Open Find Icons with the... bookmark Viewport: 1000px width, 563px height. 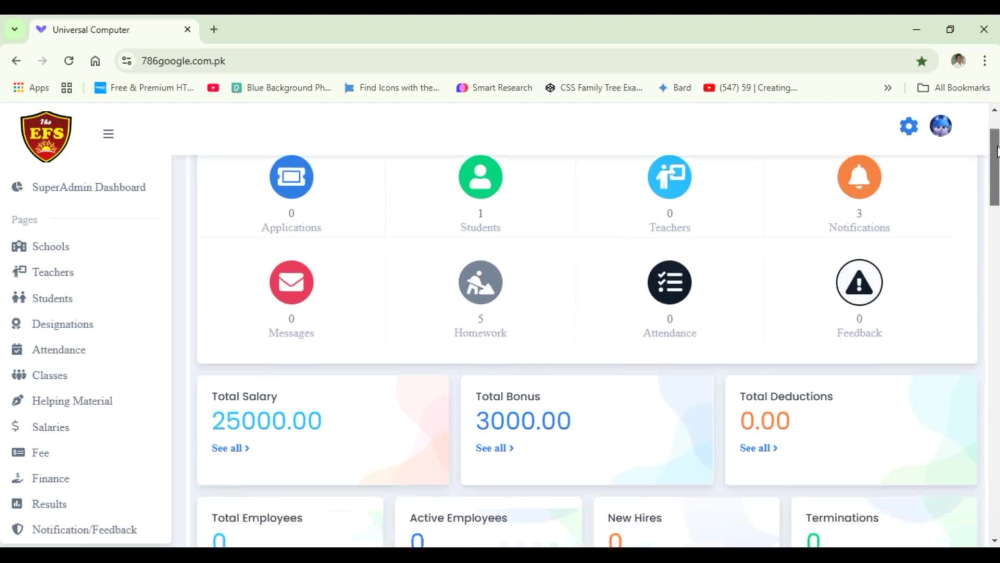pyautogui.click(x=392, y=87)
